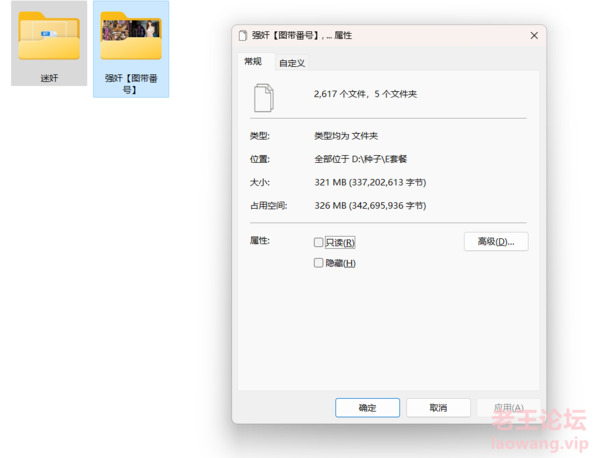This screenshot has width=600, height=458.
Task: Click the "占用空间:" label
Action: (269, 206)
